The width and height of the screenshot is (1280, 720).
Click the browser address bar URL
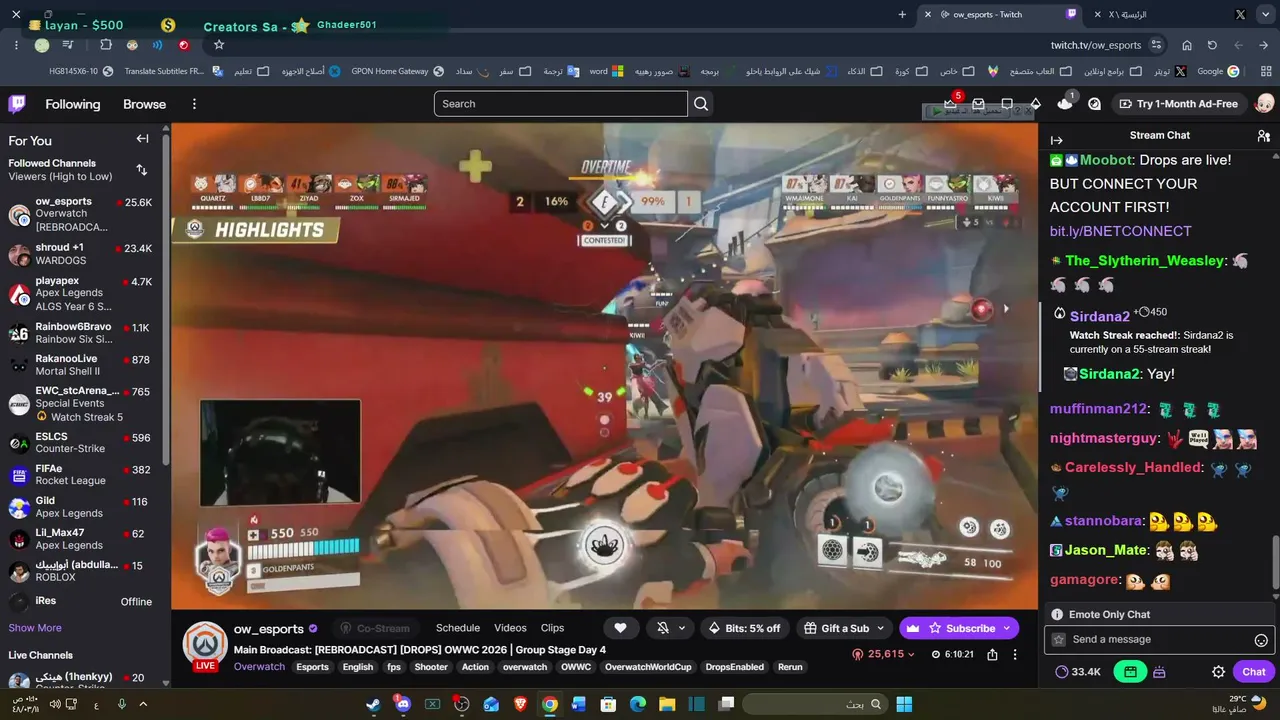[1095, 45]
